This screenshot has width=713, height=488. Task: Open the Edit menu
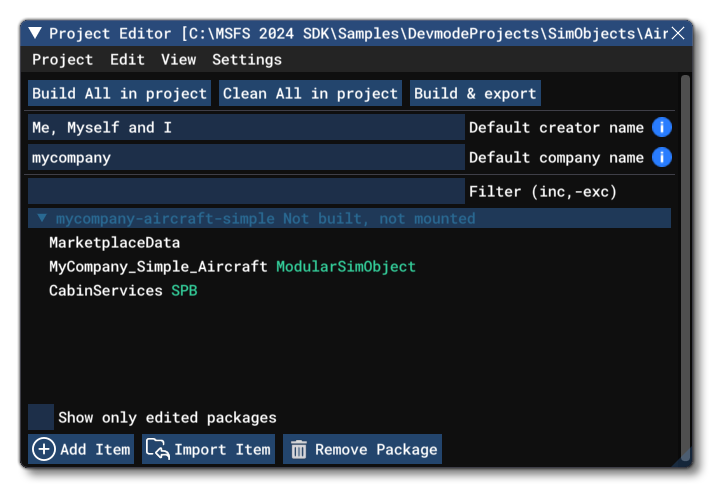click(127, 60)
